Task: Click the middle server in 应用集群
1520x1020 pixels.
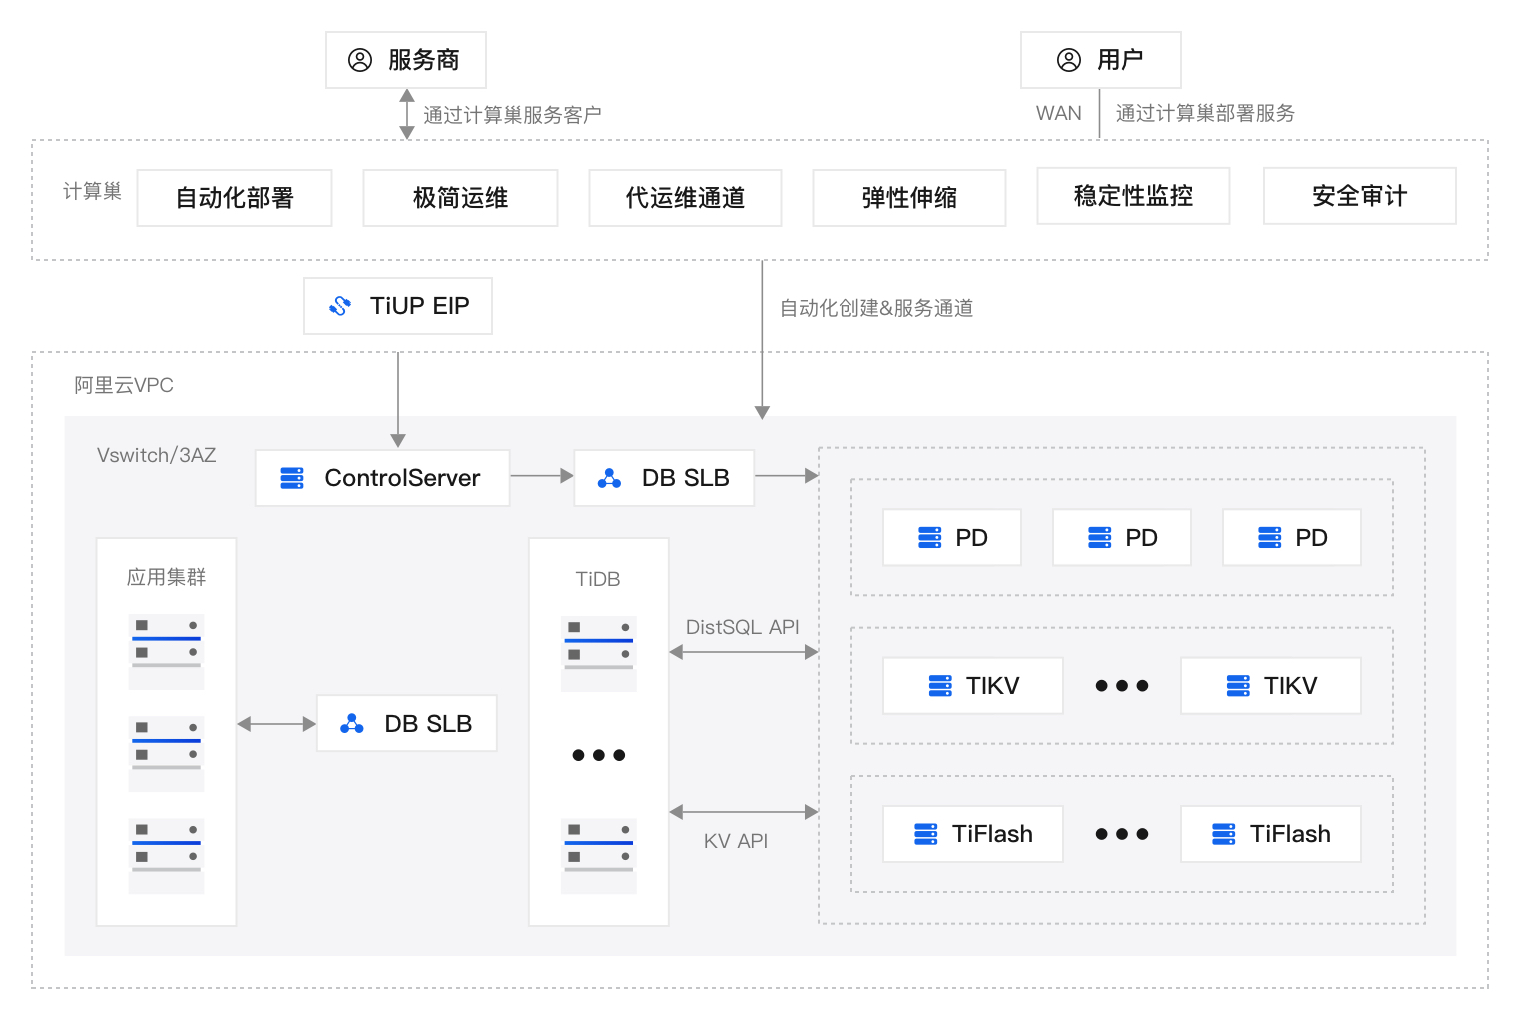Action: tap(166, 753)
